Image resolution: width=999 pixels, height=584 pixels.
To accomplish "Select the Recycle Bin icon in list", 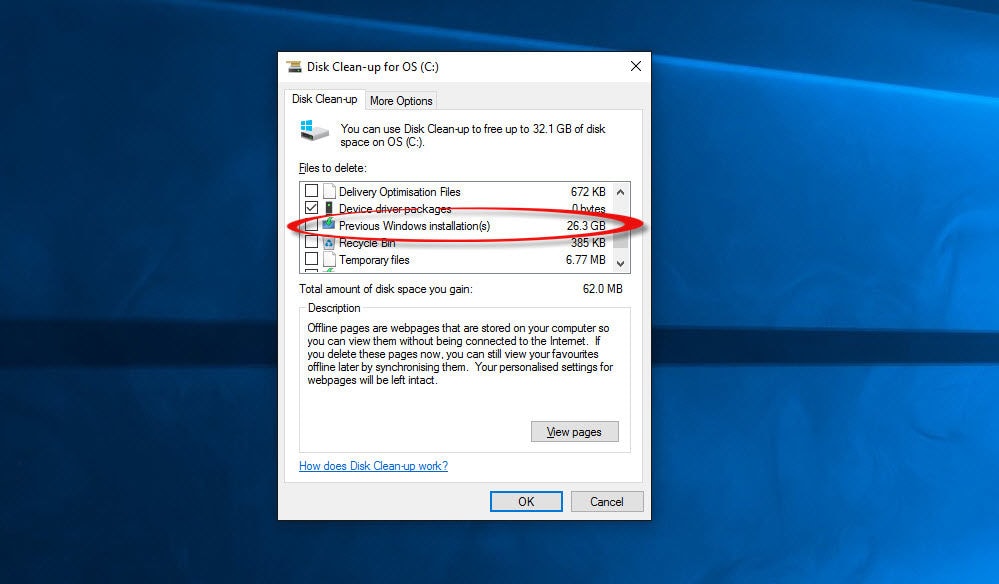I will (x=329, y=243).
